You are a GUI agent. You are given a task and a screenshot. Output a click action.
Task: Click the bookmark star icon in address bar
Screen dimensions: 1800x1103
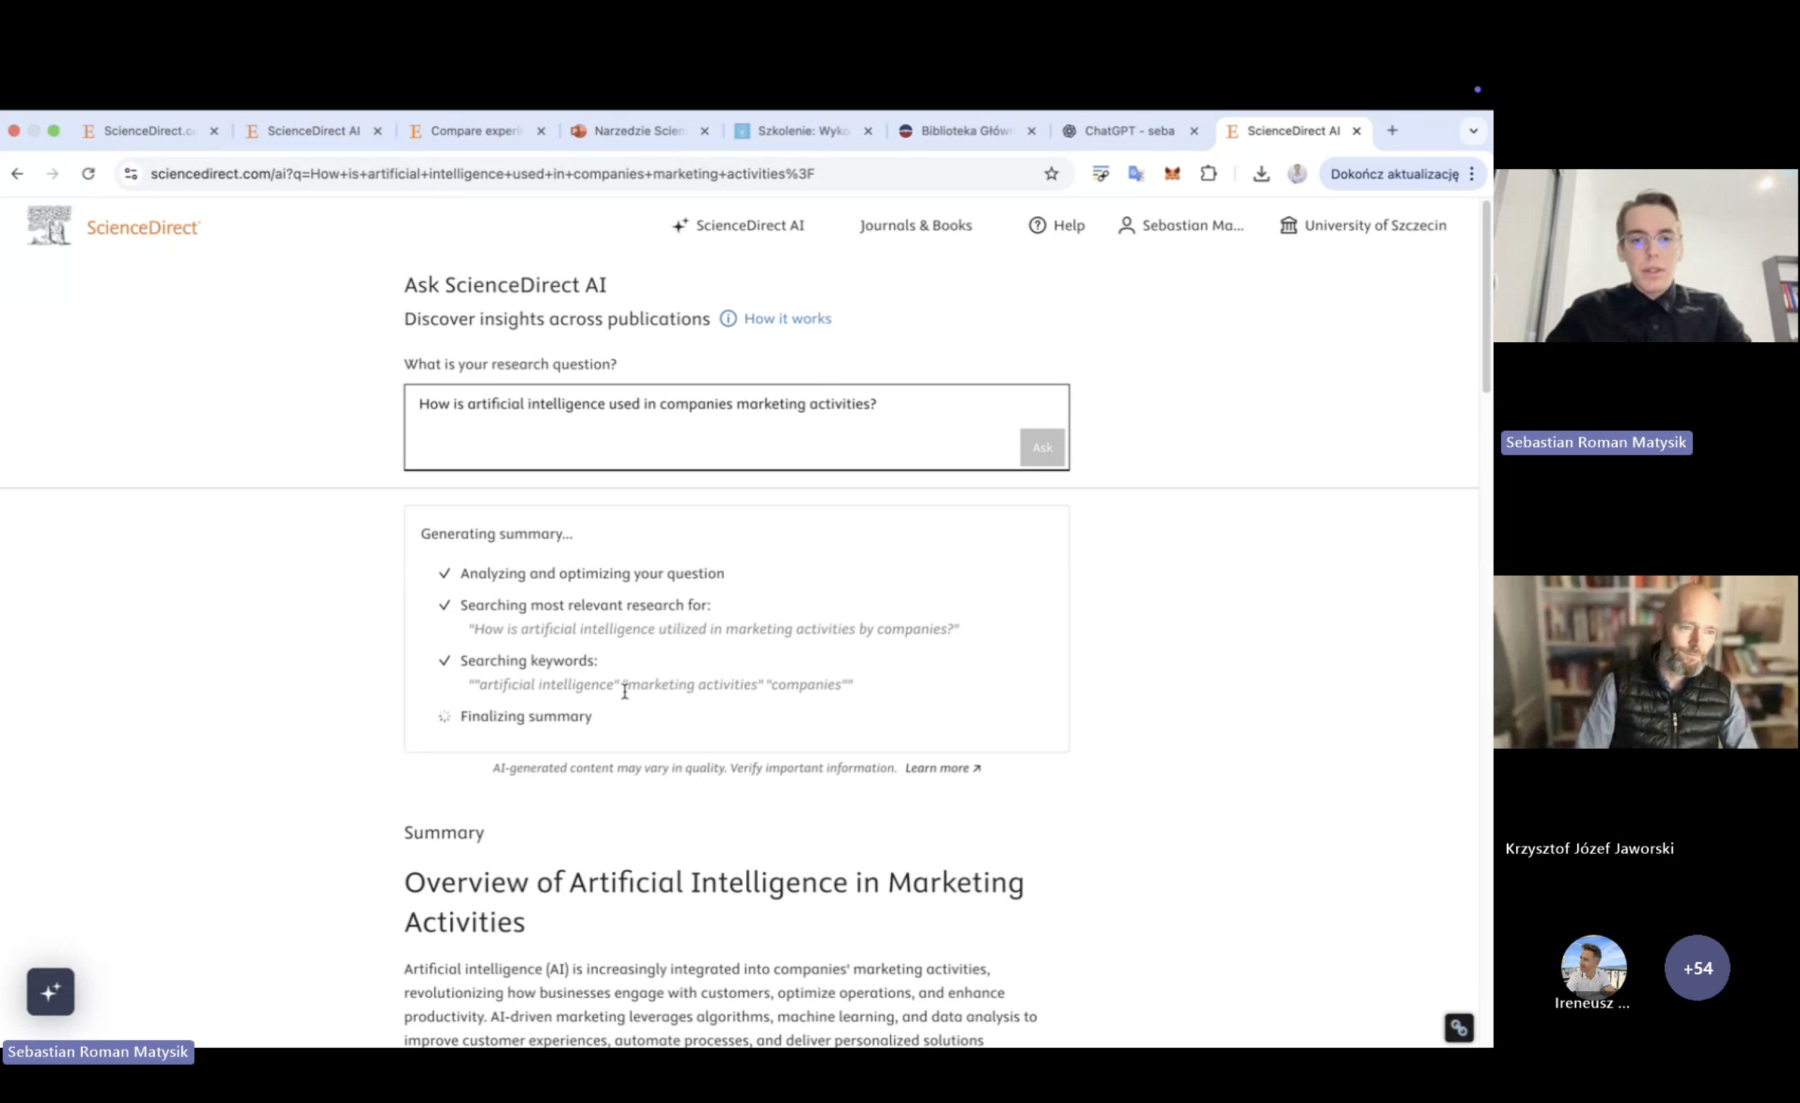(x=1051, y=174)
